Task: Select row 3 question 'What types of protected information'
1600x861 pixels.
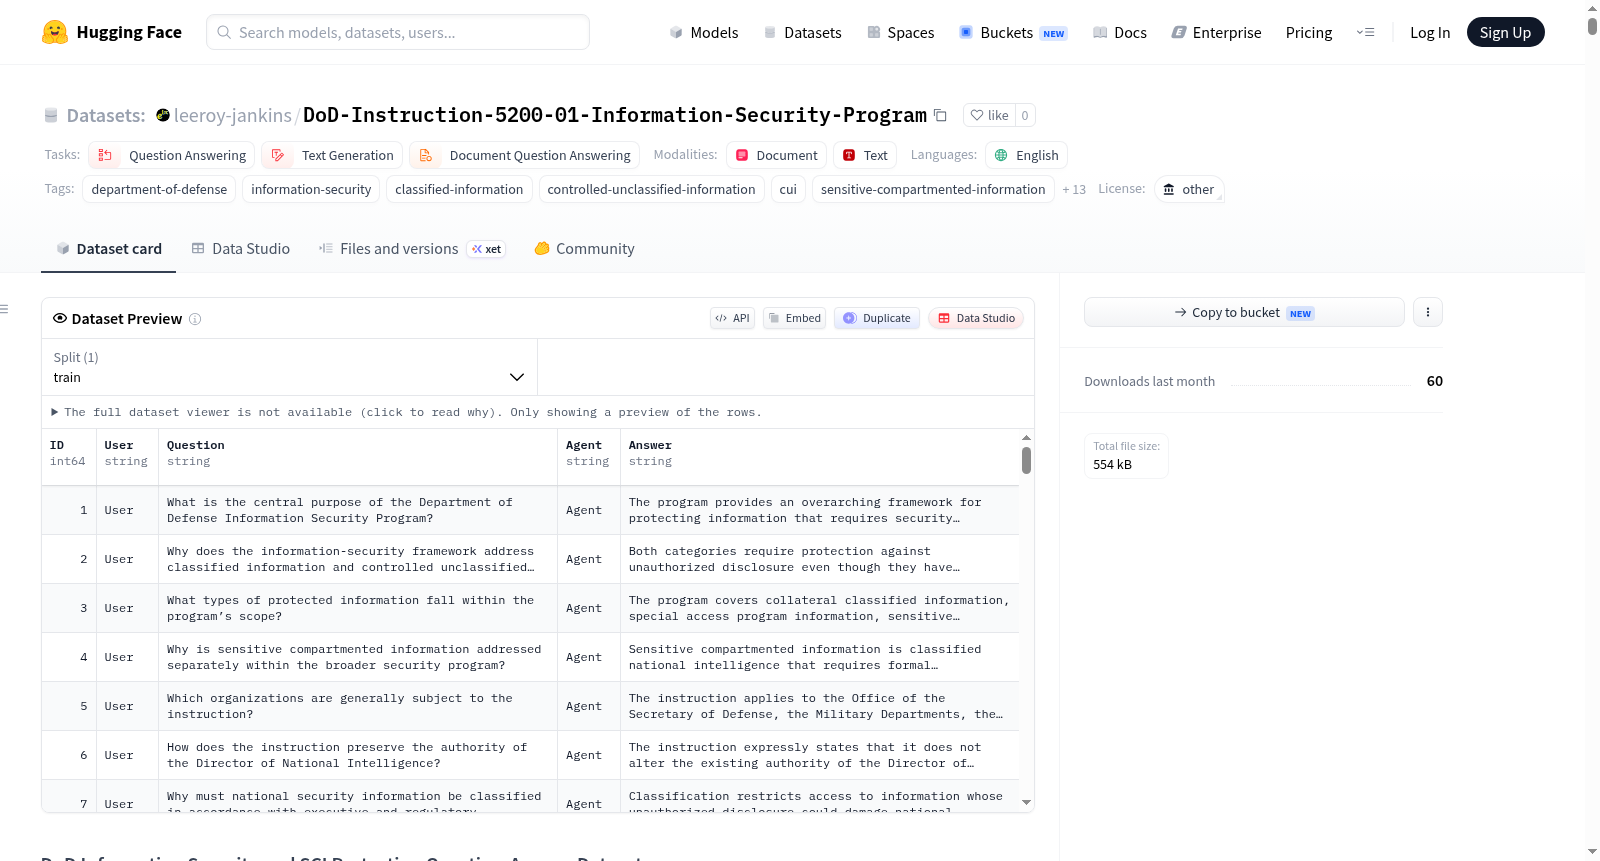Action: pyautogui.click(x=357, y=608)
